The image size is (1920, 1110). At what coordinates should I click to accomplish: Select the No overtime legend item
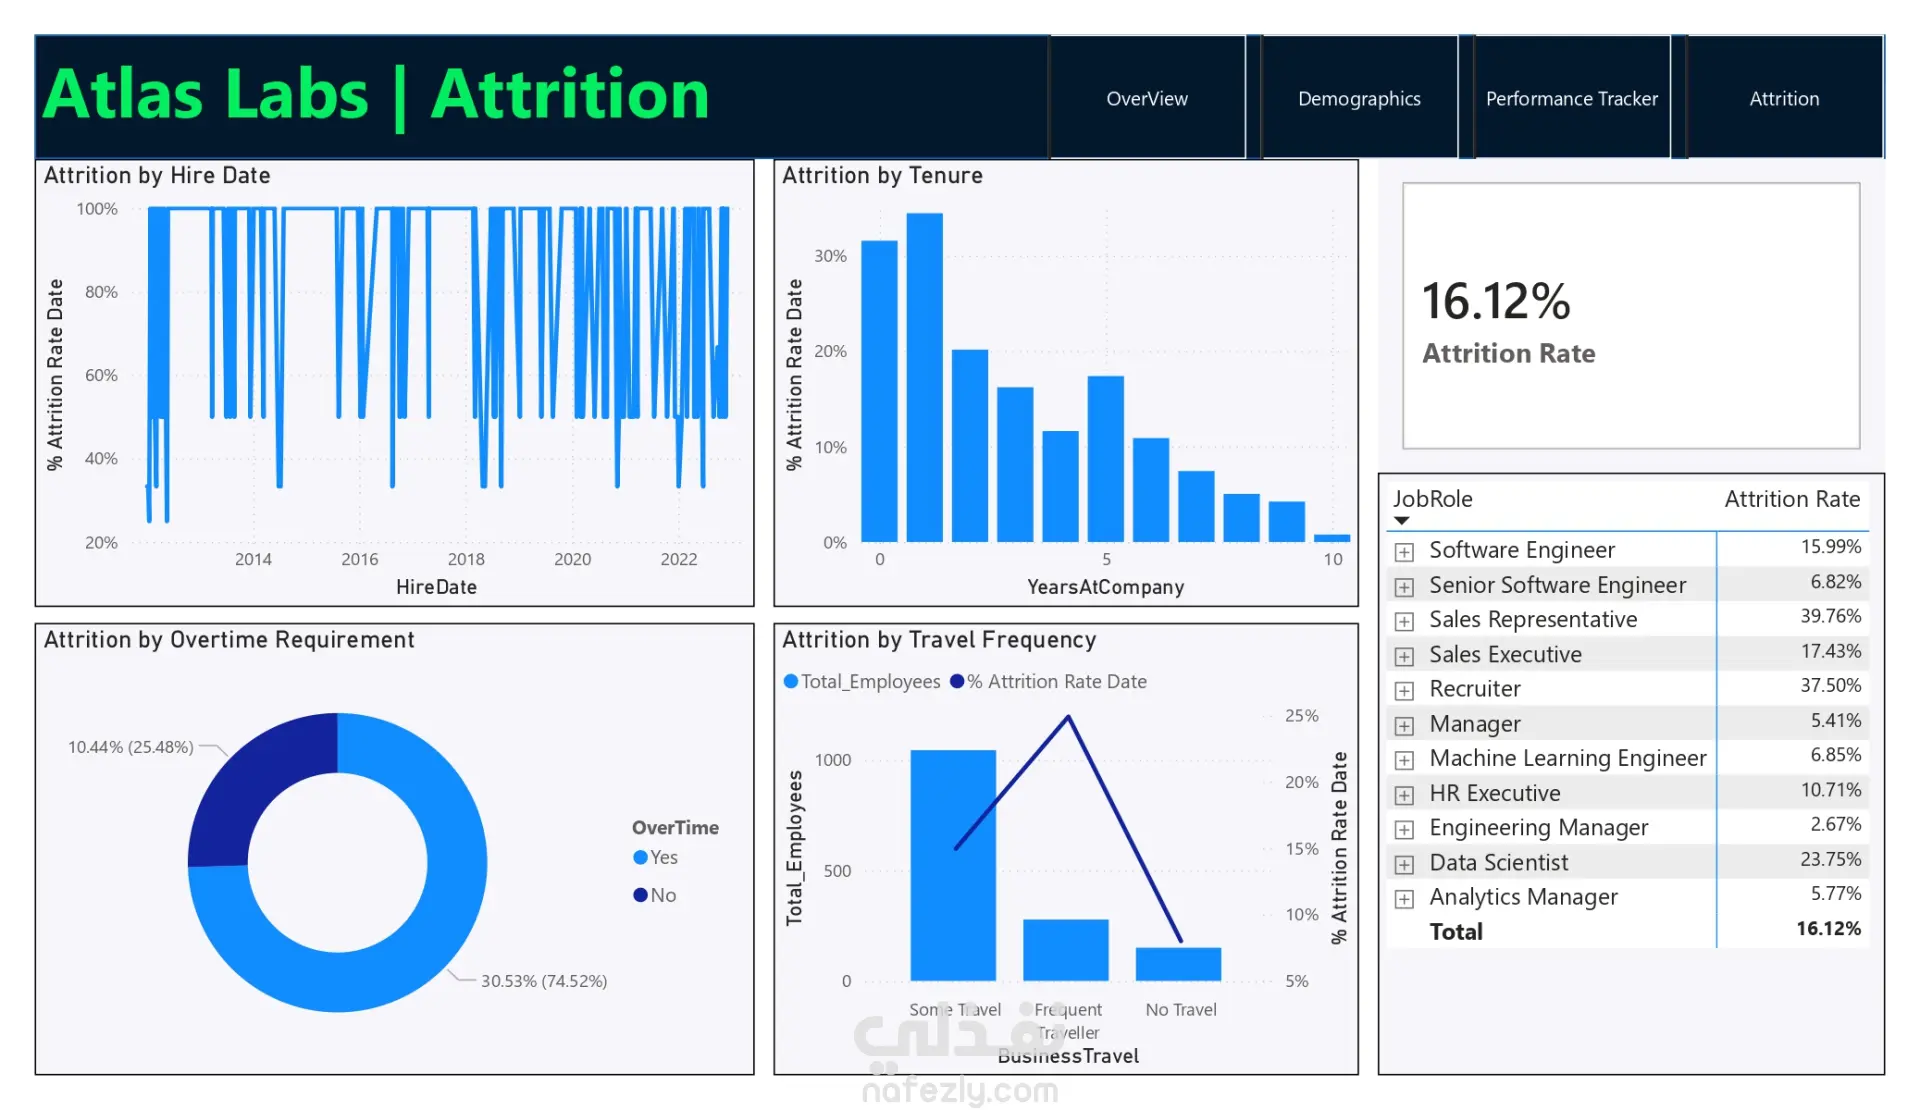click(655, 895)
